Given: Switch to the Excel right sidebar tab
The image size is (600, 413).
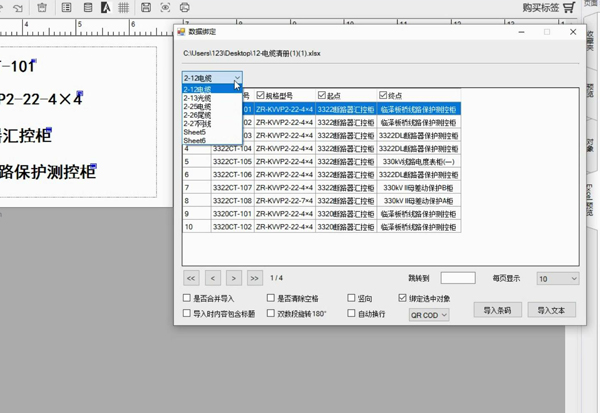Looking at the screenshot, I should tap(590, 195).
